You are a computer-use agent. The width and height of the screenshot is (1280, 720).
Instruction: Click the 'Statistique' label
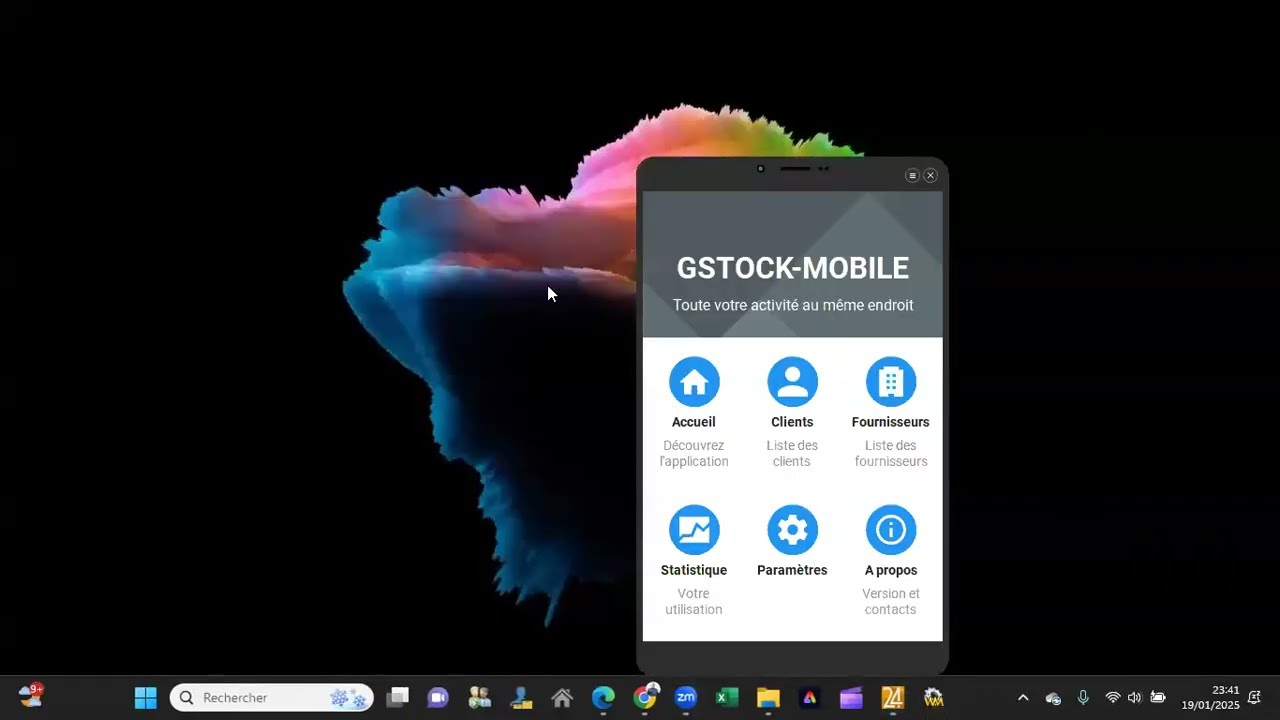(694, 570)
